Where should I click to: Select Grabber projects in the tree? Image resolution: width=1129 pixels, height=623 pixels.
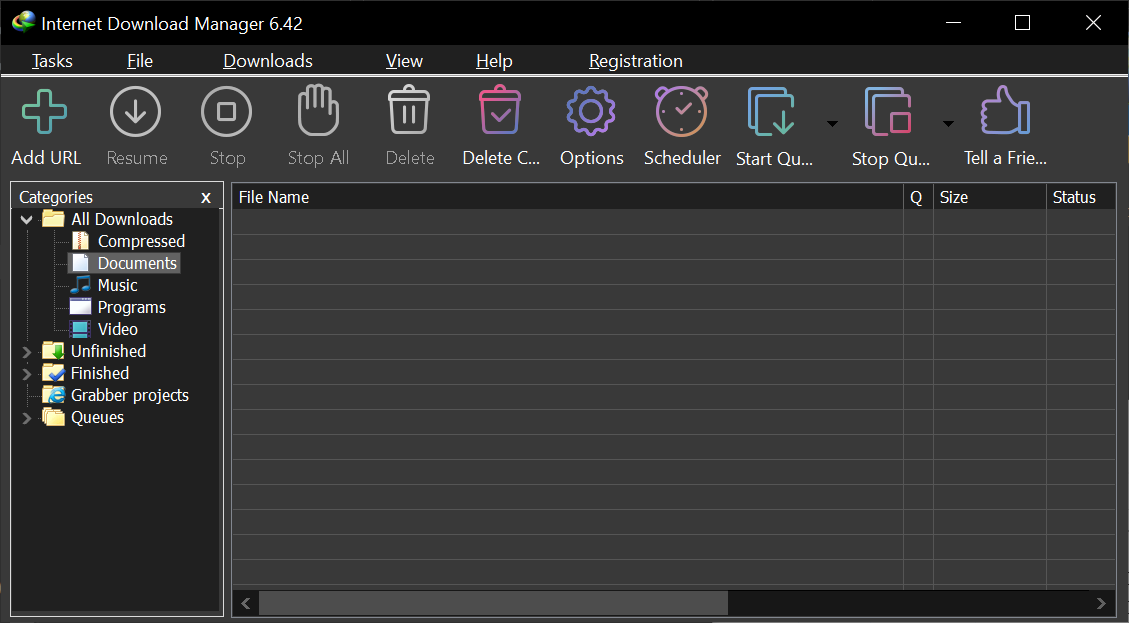click(x=129, y=395)
